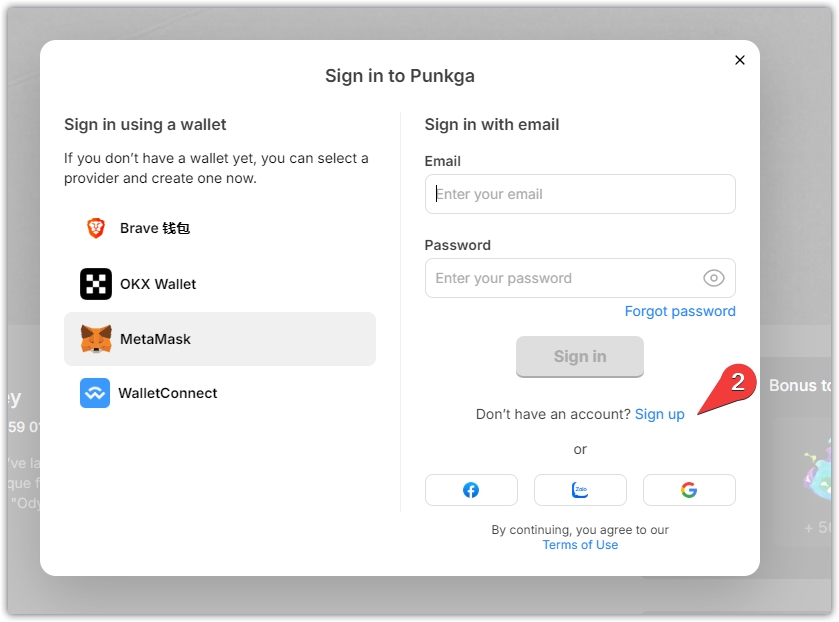The height and width of the screenshot is (622, 839).
Task: Sign in with the Google icon
Action: click(x=689, y=490)
